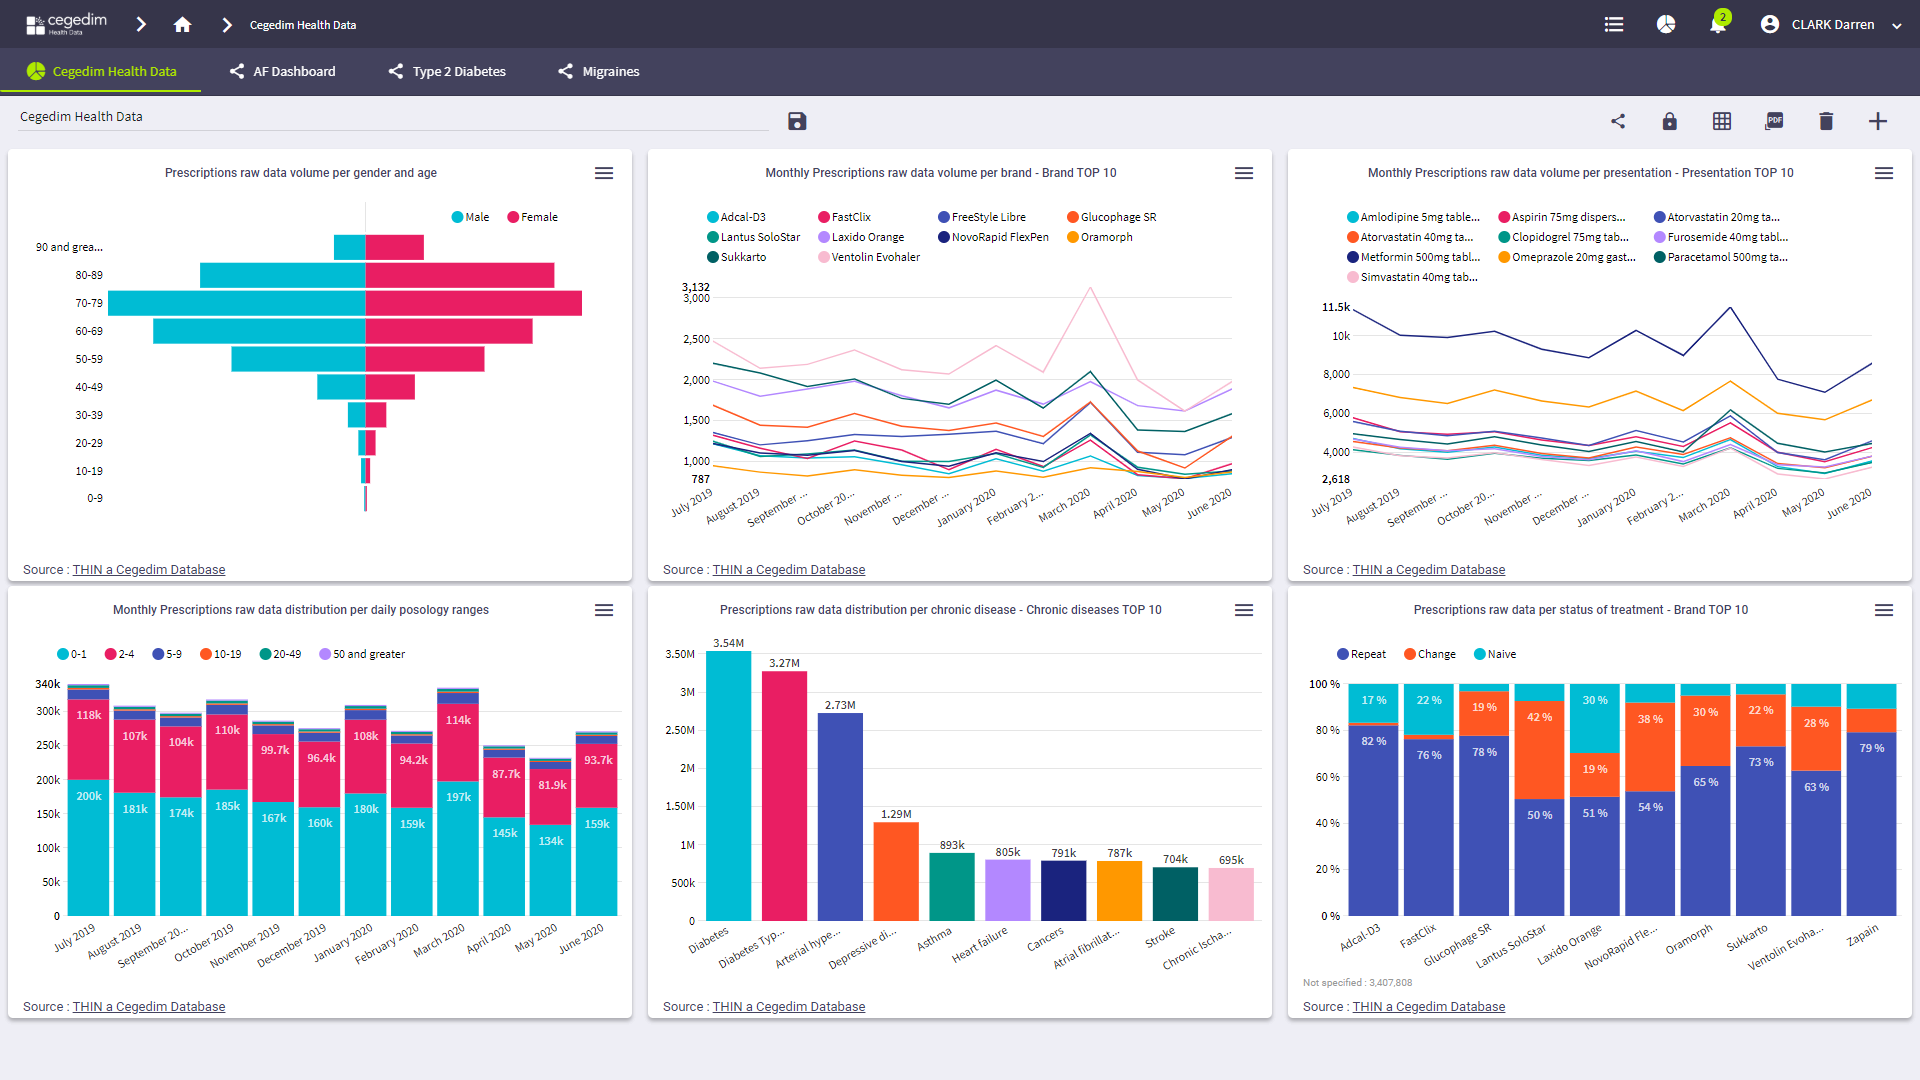Edit the dashboard name field
This screenshot has height=1080, width=1920.
(x=393, y=117)
